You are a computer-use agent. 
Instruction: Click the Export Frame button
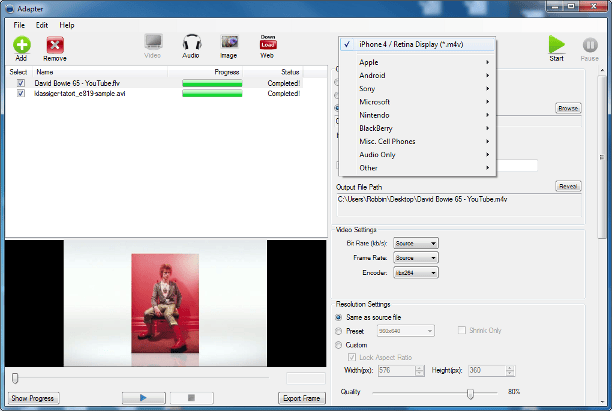click(302, 398)
